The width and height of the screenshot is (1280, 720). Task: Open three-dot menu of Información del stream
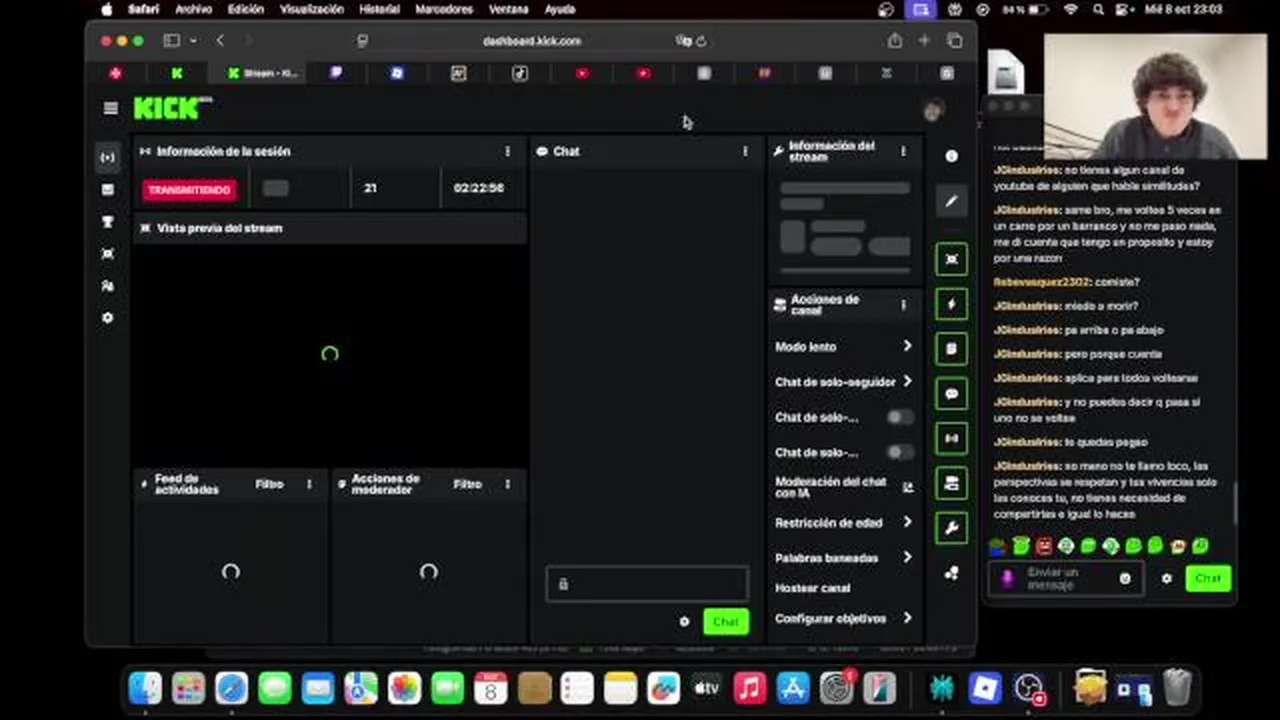[x=903, y=151]
